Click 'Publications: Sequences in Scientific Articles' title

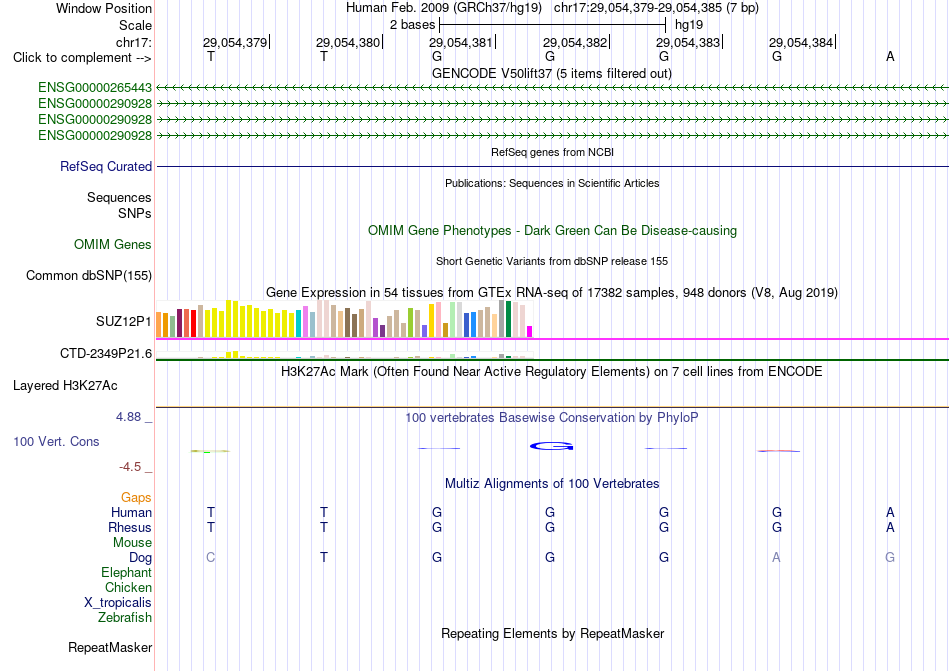[552, 183]
